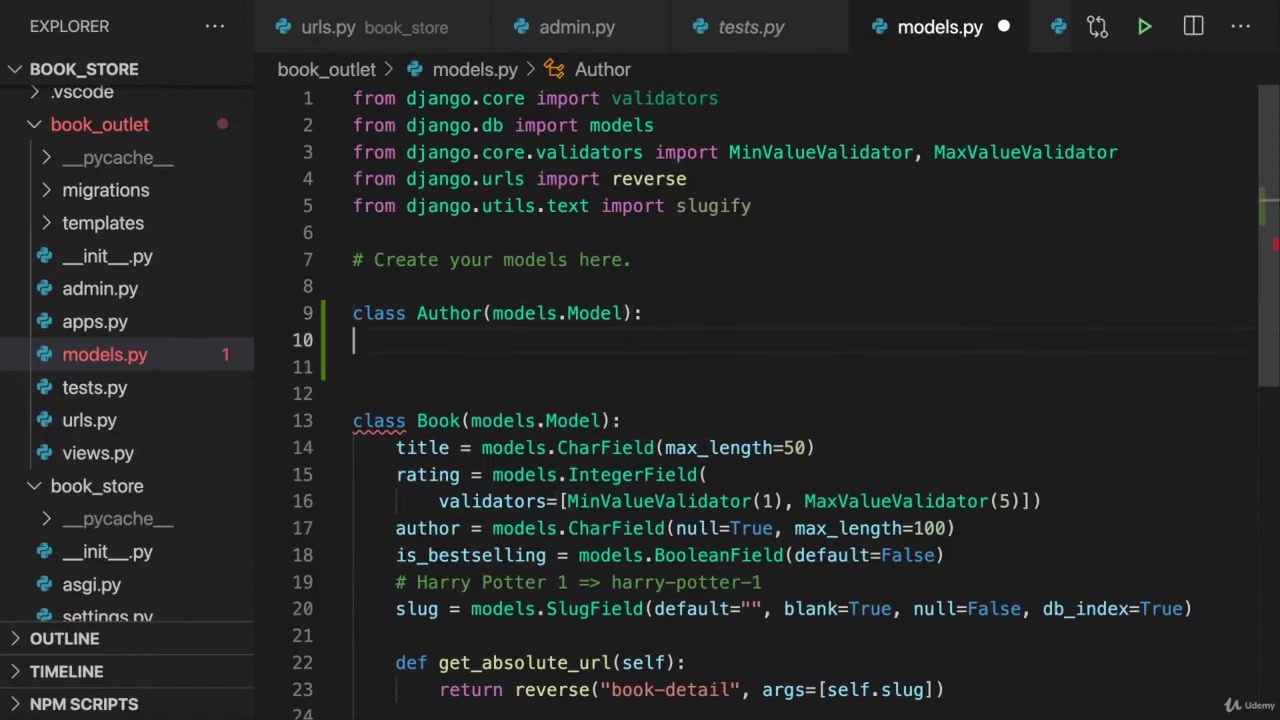This screenshot has width=1280, height=720.
Task: Click the unsaved dot on models.py tab
Action: click(x=1004, y=27)
